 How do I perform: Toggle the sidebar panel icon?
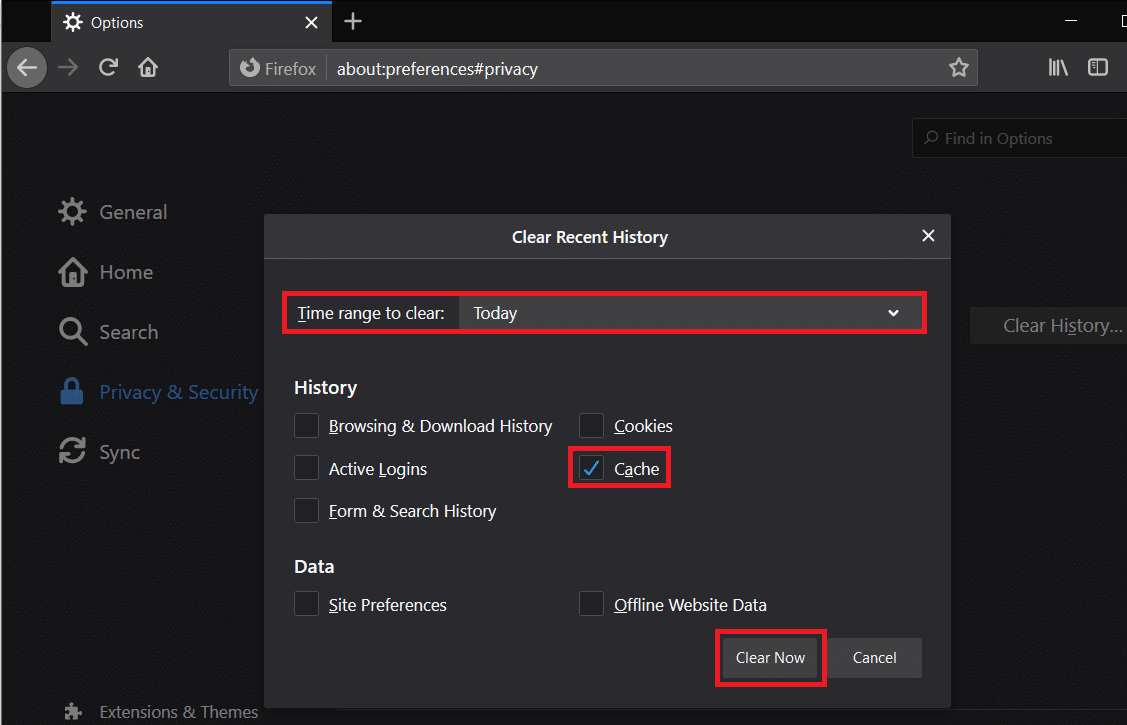pyautogui.click(x=1098, y=67)
